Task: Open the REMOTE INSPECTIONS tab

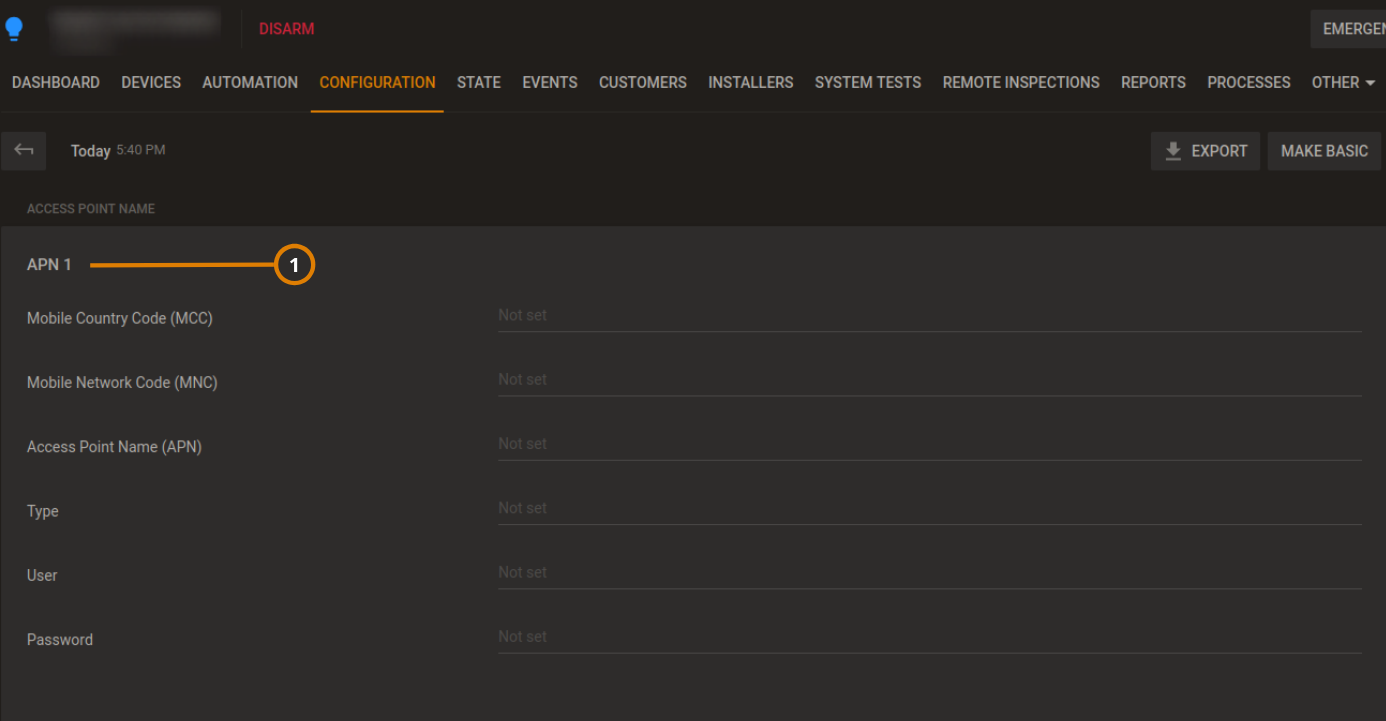Action: tap(1020, 82)
